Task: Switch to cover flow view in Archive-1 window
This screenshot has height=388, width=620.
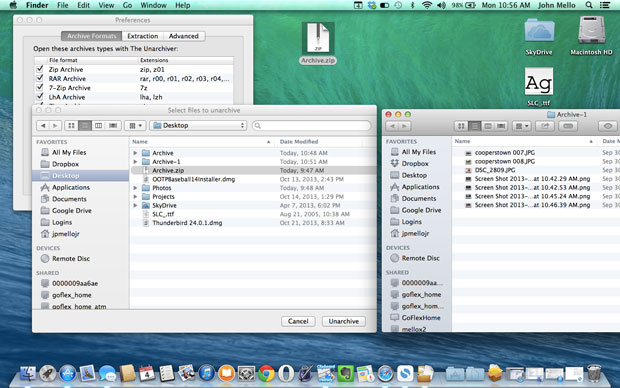Action: click(501, 126)
